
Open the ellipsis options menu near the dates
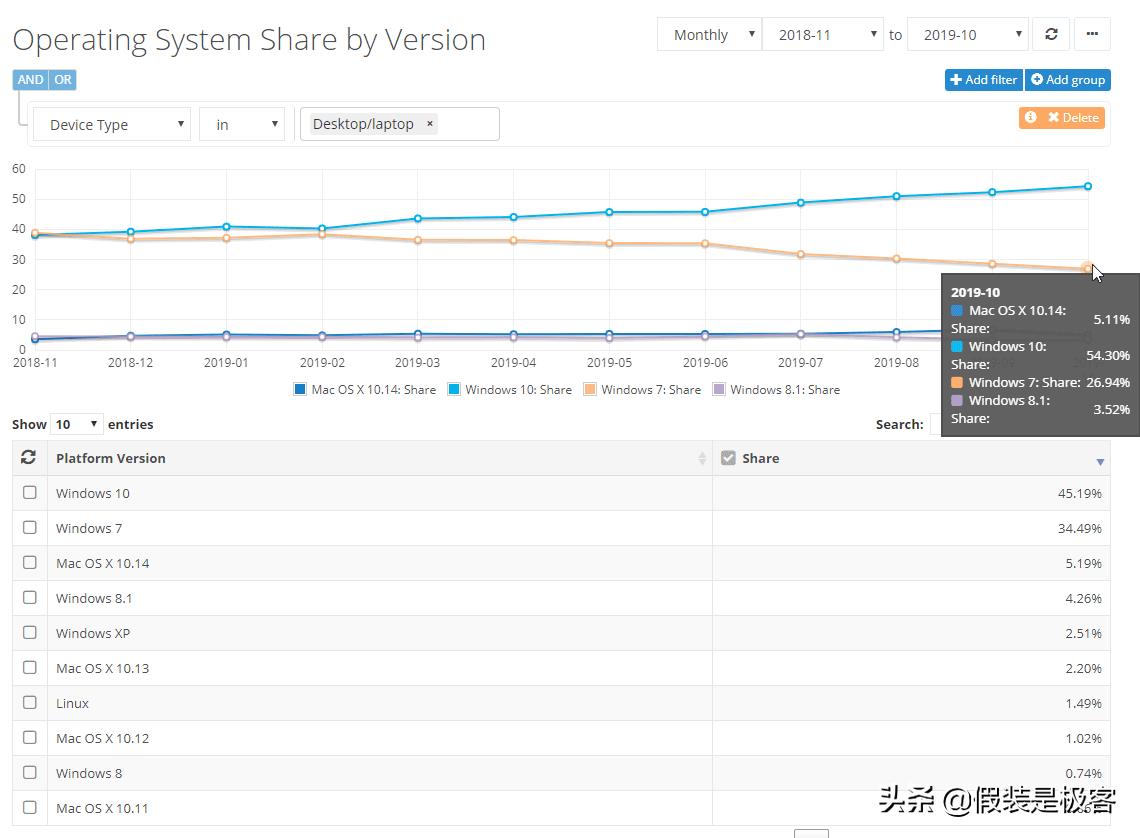(x=1092, y=33)
